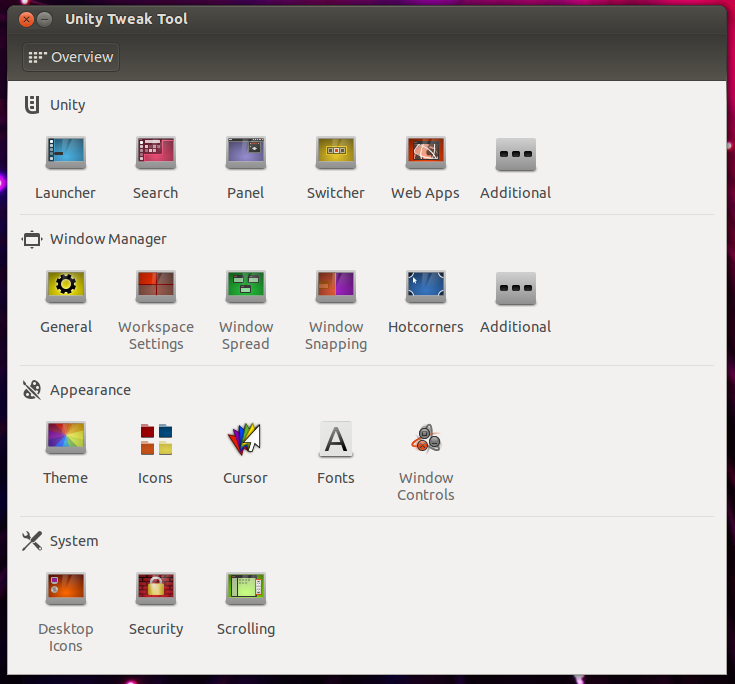Open the Scrolling settings icon
Screen dimensions: 735x684
246,588
